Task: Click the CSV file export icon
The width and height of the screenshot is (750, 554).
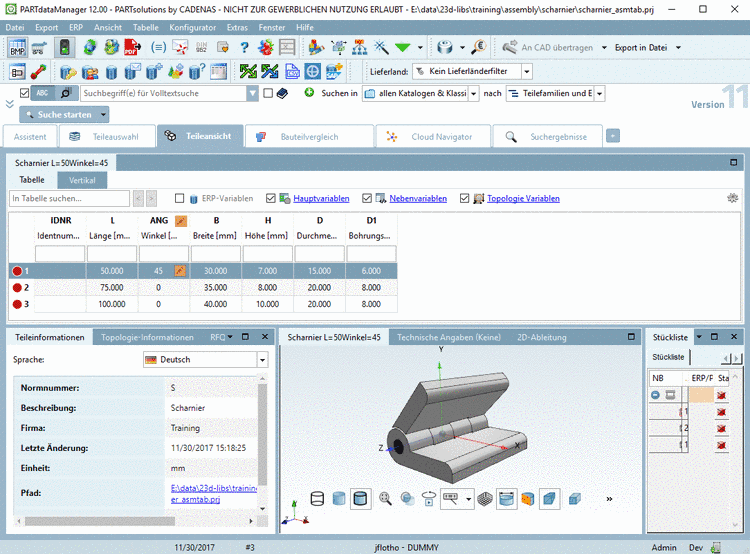Action: pyautogui.click(x=292, y=71)
